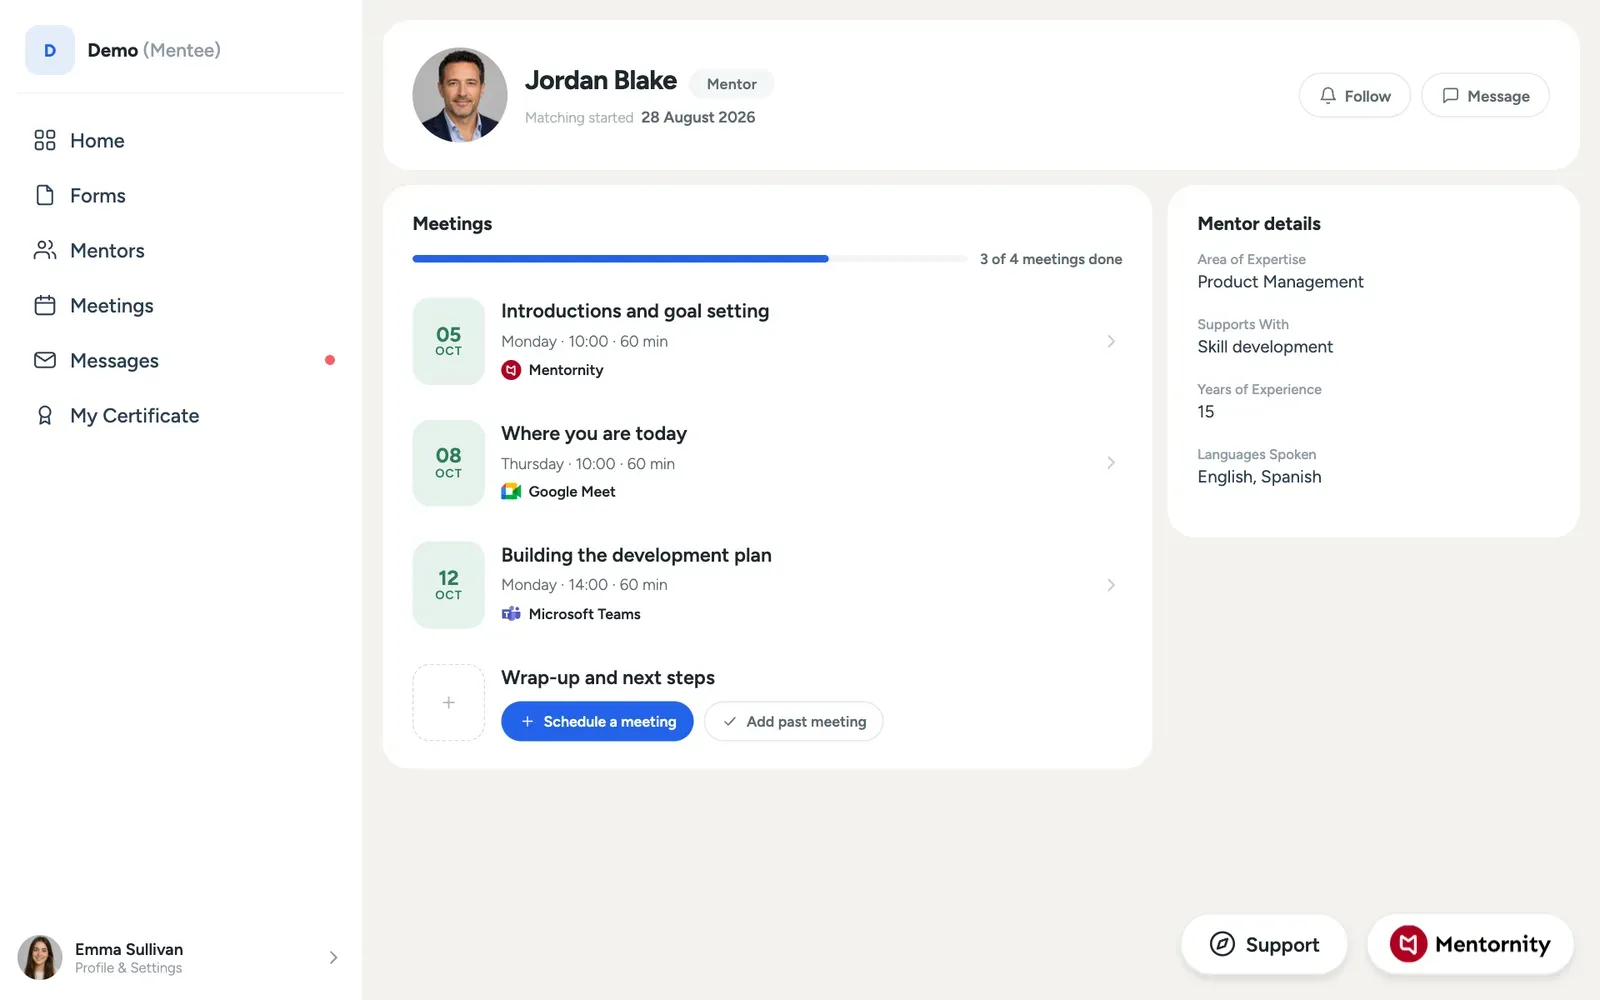Screen dimensions: 1600x1000
Task: Click the Add past meeting button
Action: pyautogui.click(x=794, y=721)
